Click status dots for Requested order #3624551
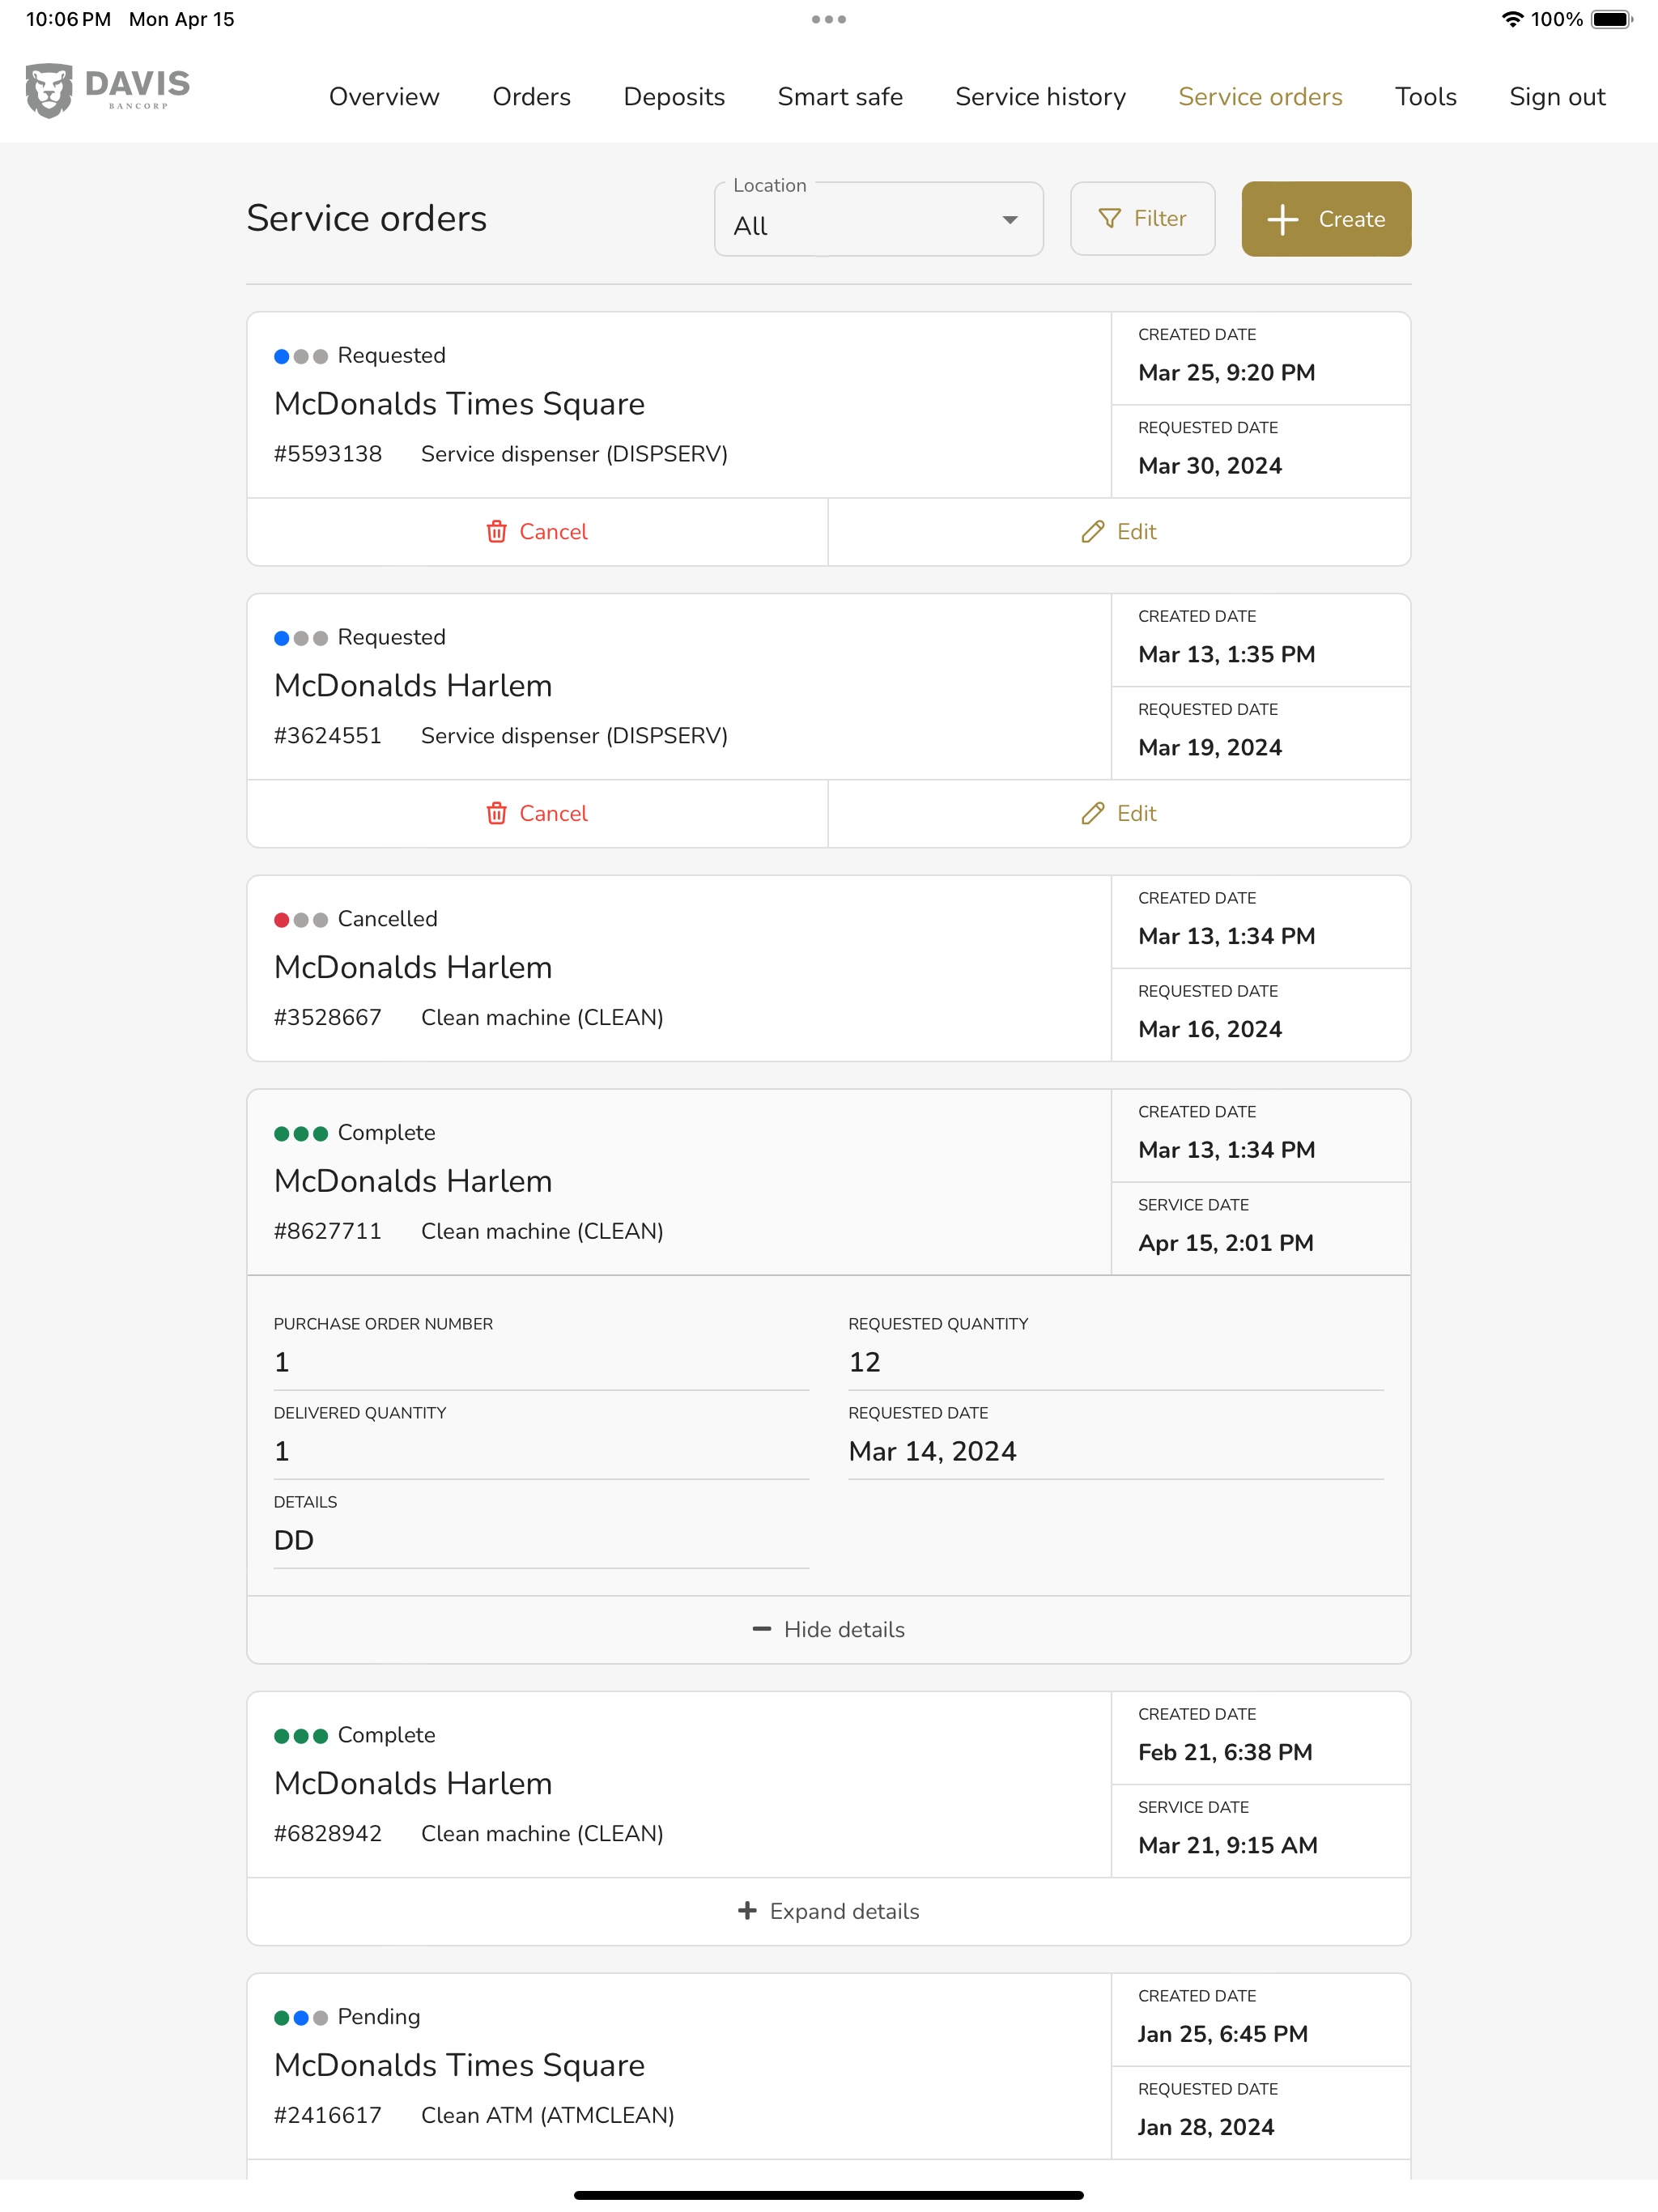1658x2212 pixels. [301, 638]
